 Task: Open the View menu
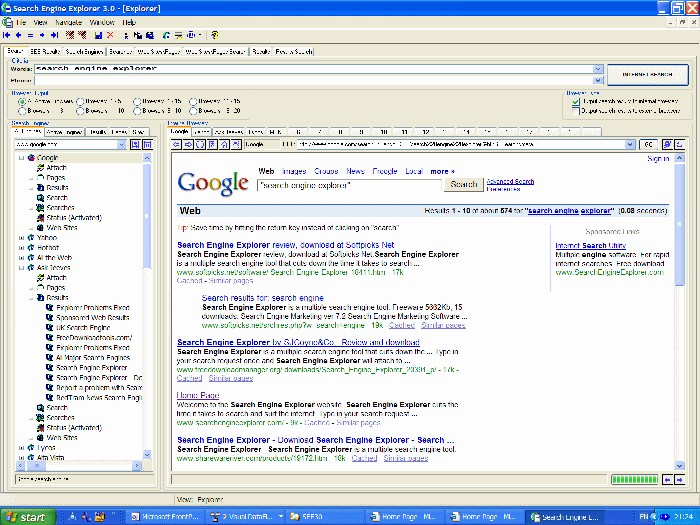tap(40, 22)
